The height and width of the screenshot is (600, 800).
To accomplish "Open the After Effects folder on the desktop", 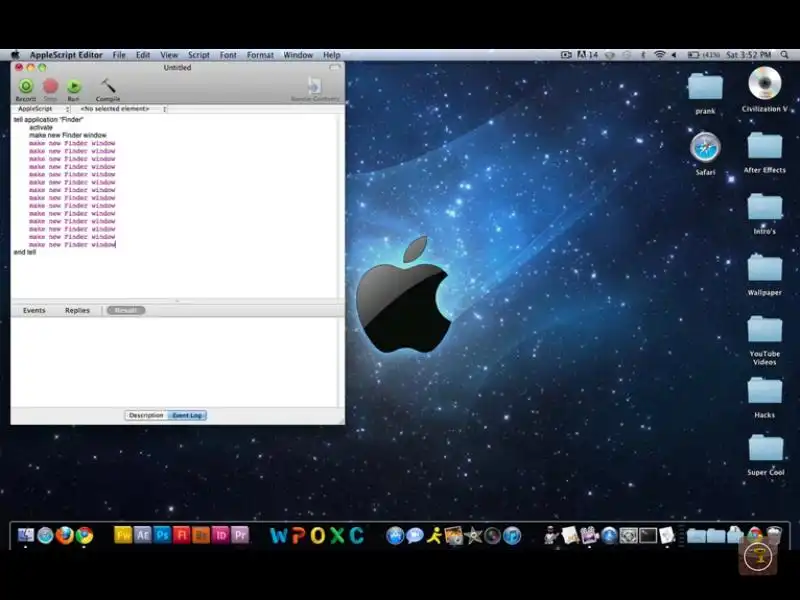I will [x=765, y=145].
